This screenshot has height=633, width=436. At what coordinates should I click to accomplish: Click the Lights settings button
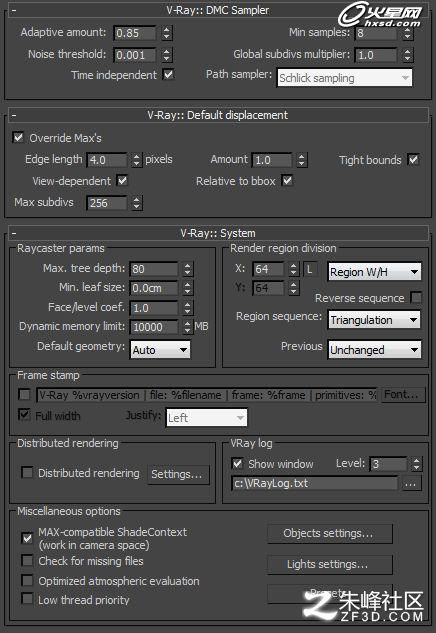[x=330, y=564]
